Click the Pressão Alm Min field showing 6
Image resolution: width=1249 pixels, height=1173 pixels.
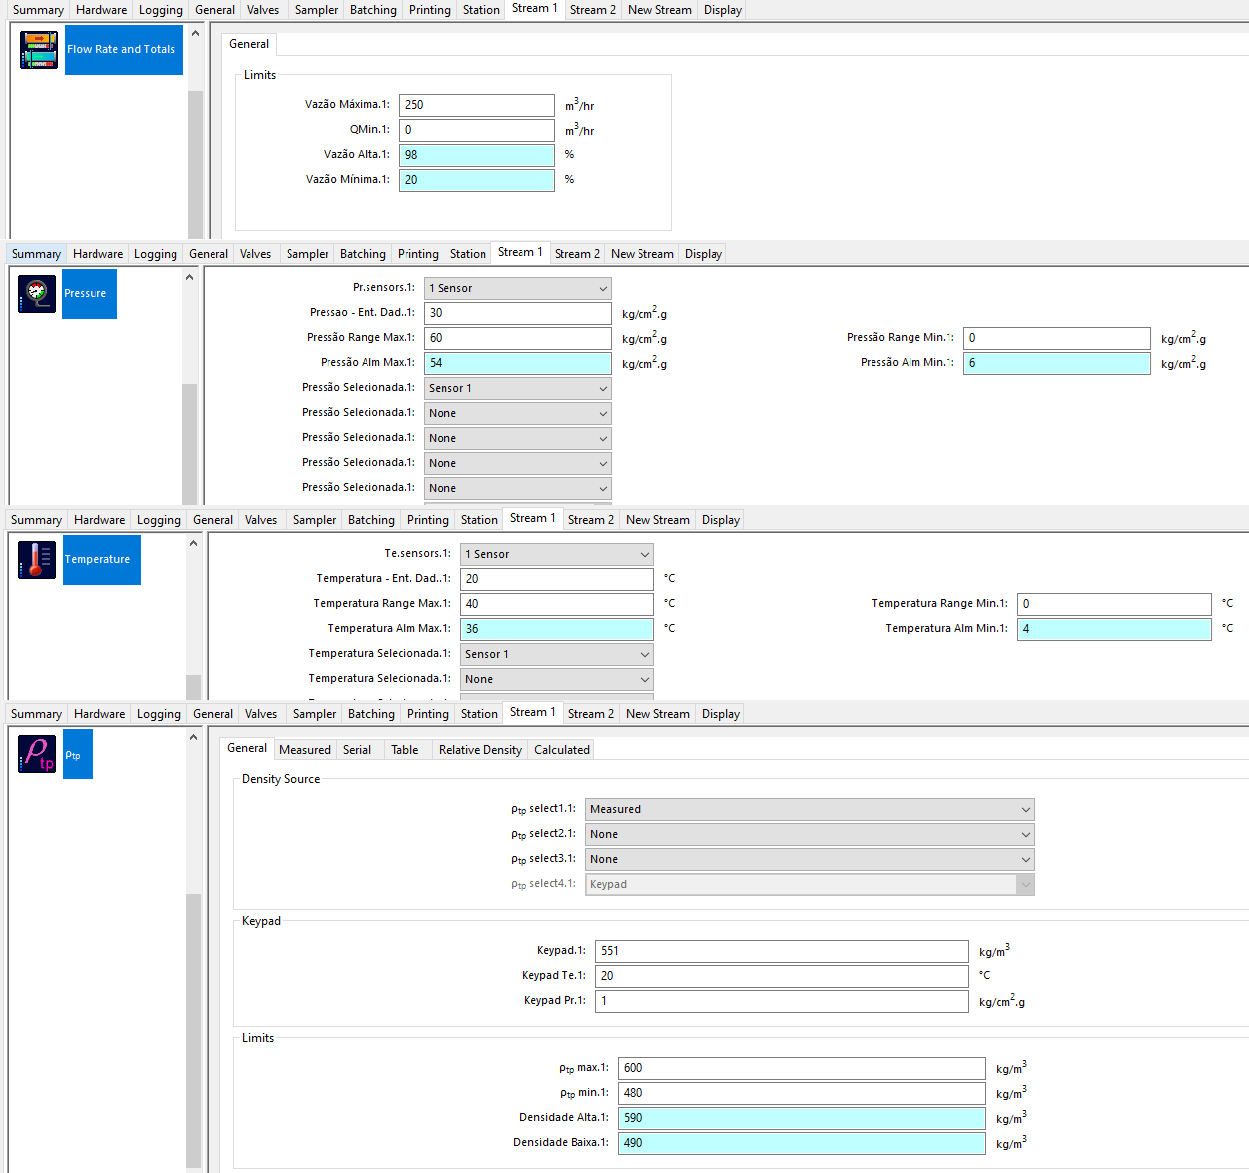pos(1057,363)
